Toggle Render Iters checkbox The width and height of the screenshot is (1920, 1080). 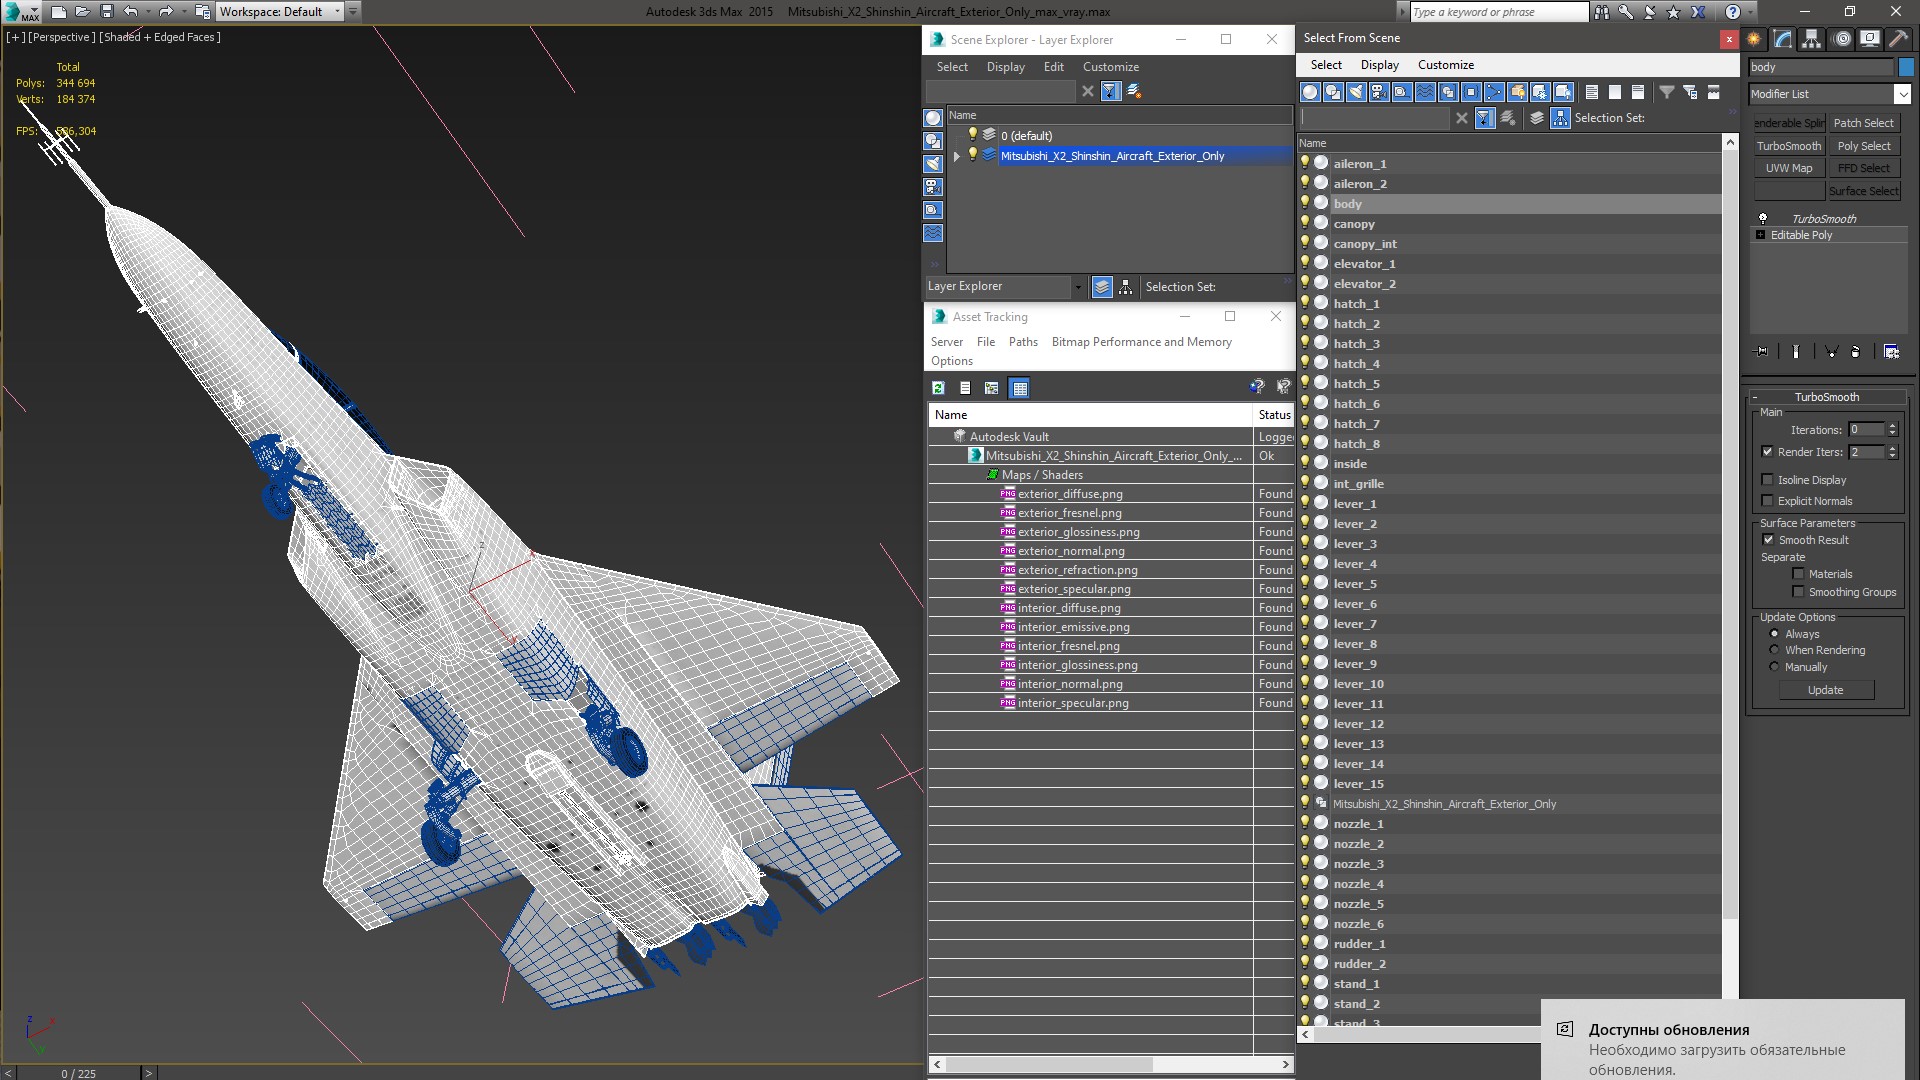[1767, 452]
